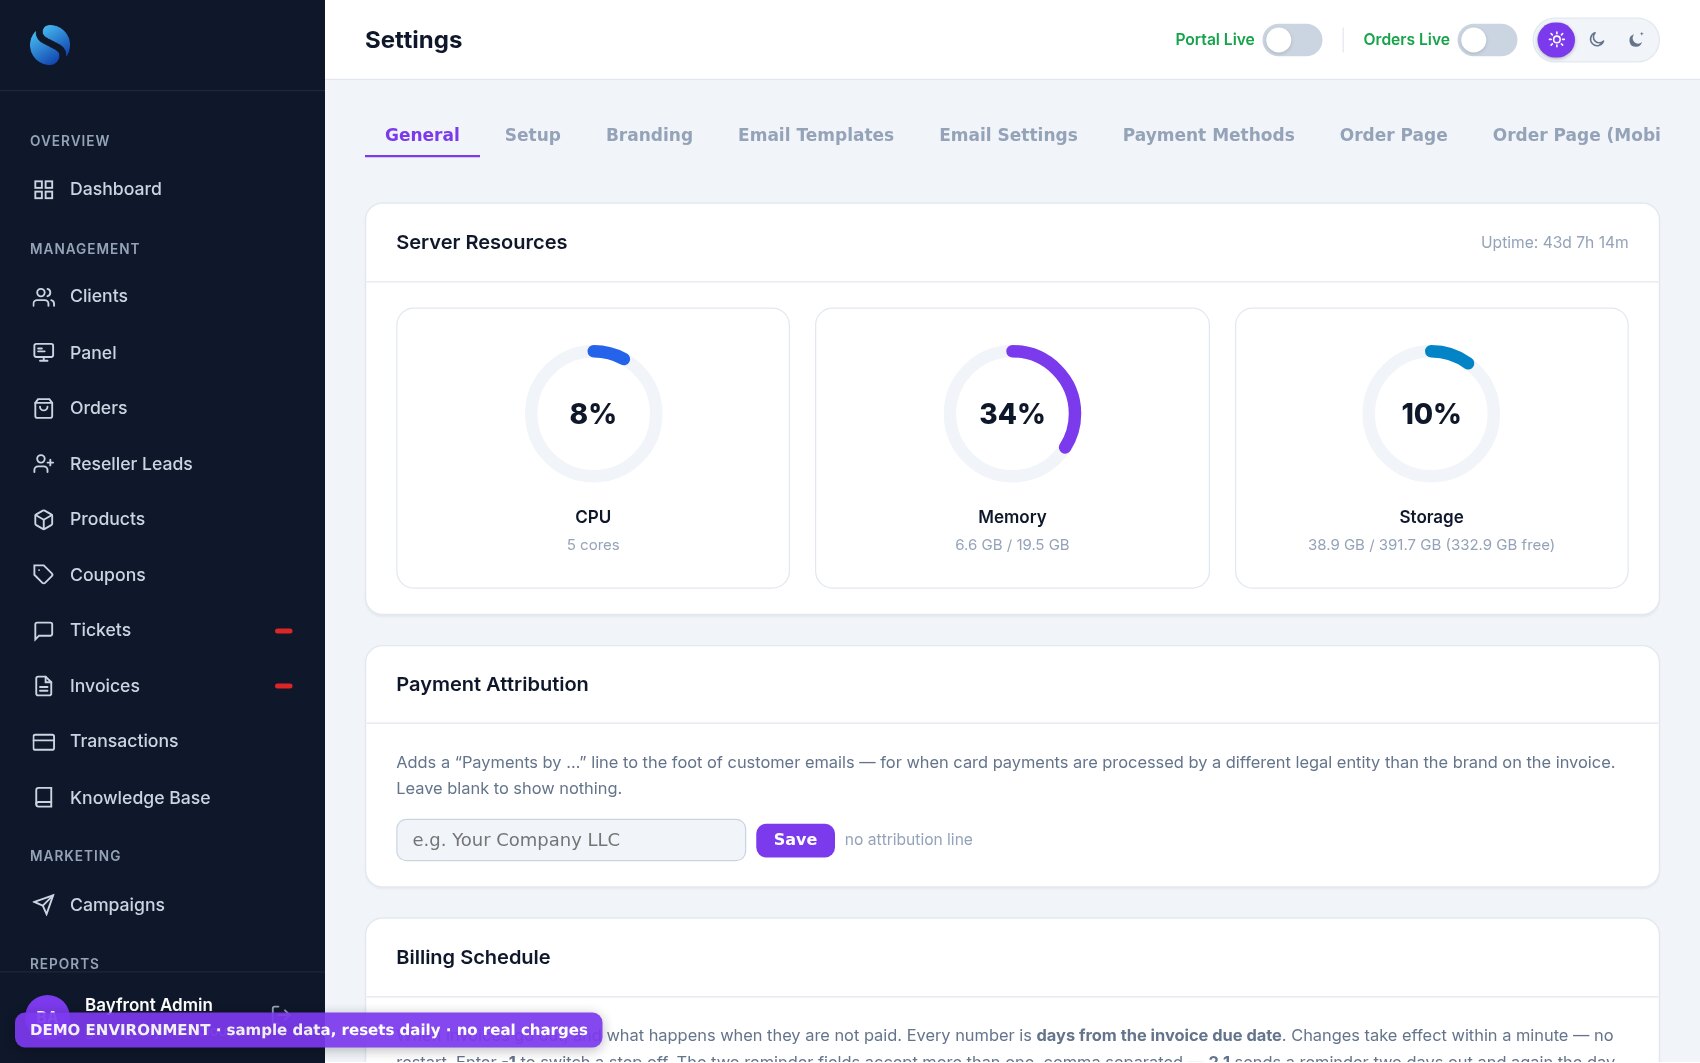Open Clients via its people icon

tap(43, 297)
